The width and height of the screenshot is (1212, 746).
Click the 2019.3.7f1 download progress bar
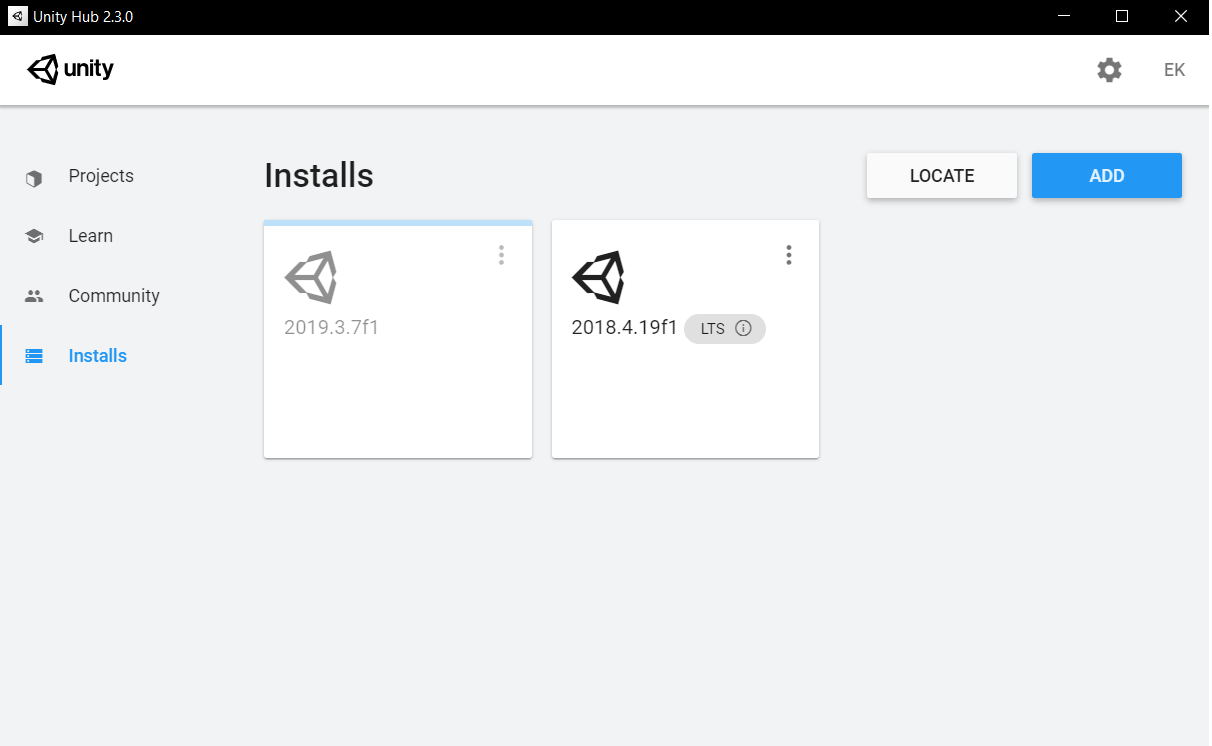coord(398,223)
